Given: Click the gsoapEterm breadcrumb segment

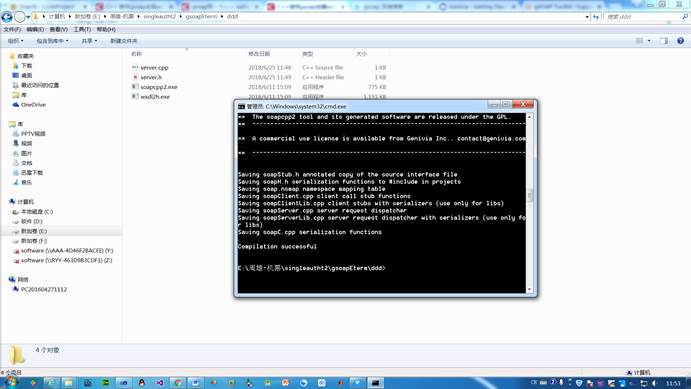Looking at the screenshot, I should click(201, 16).
